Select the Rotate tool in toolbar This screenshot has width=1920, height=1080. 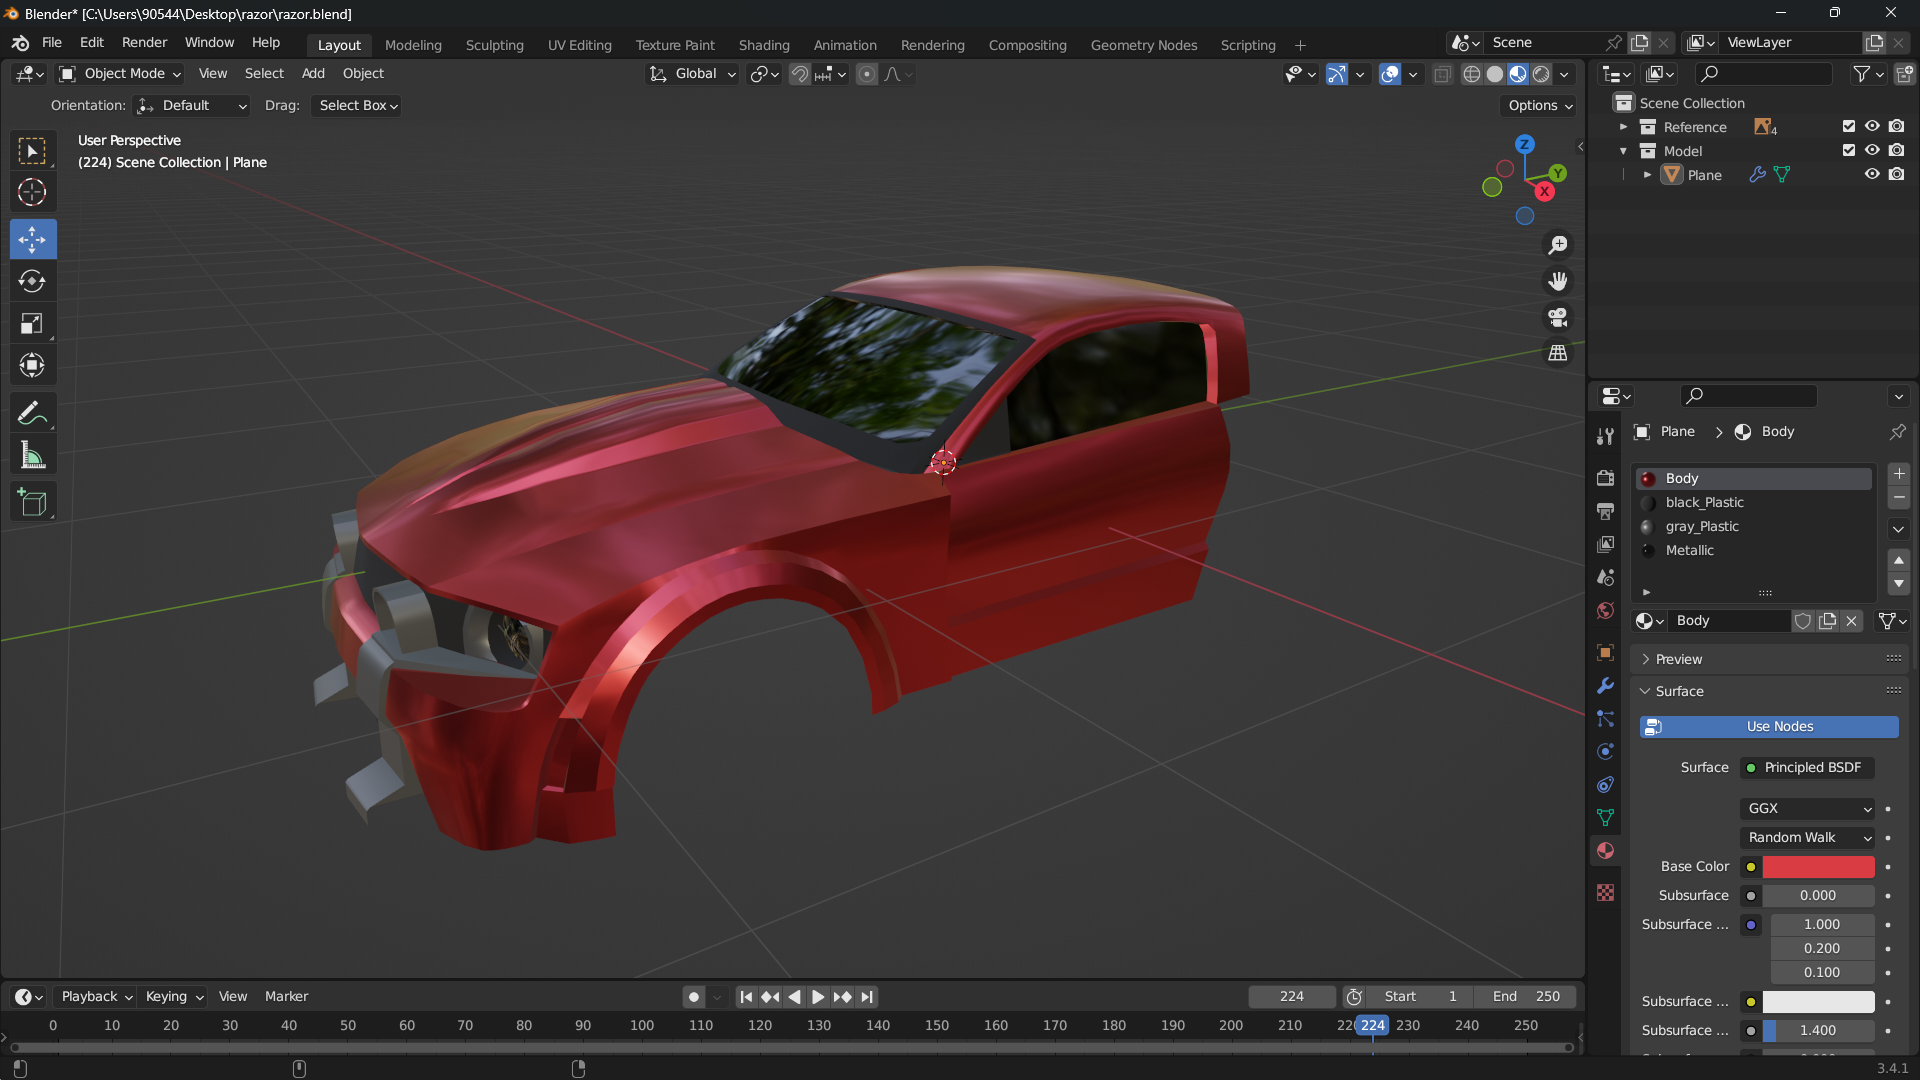pos(32,281)
